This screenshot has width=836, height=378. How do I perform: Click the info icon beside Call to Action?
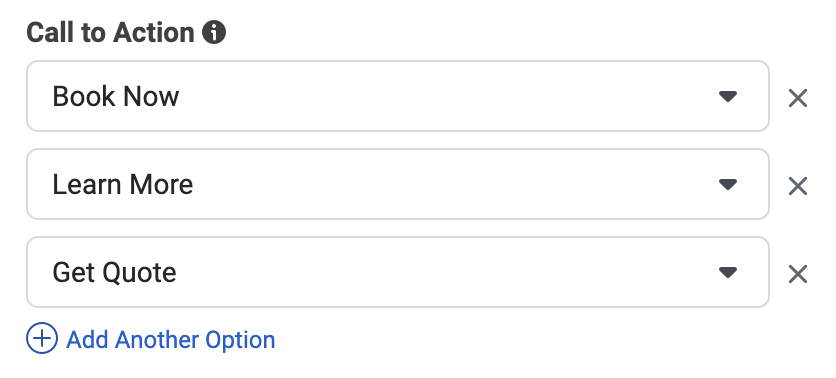coord(214,33)
